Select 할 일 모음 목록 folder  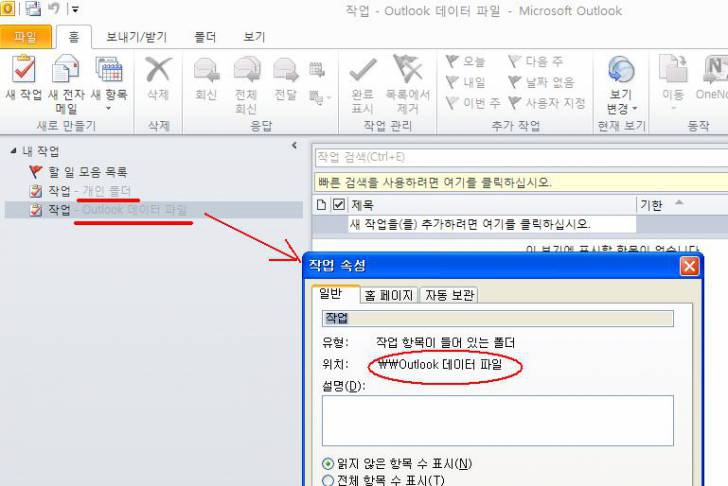point(87,172)
